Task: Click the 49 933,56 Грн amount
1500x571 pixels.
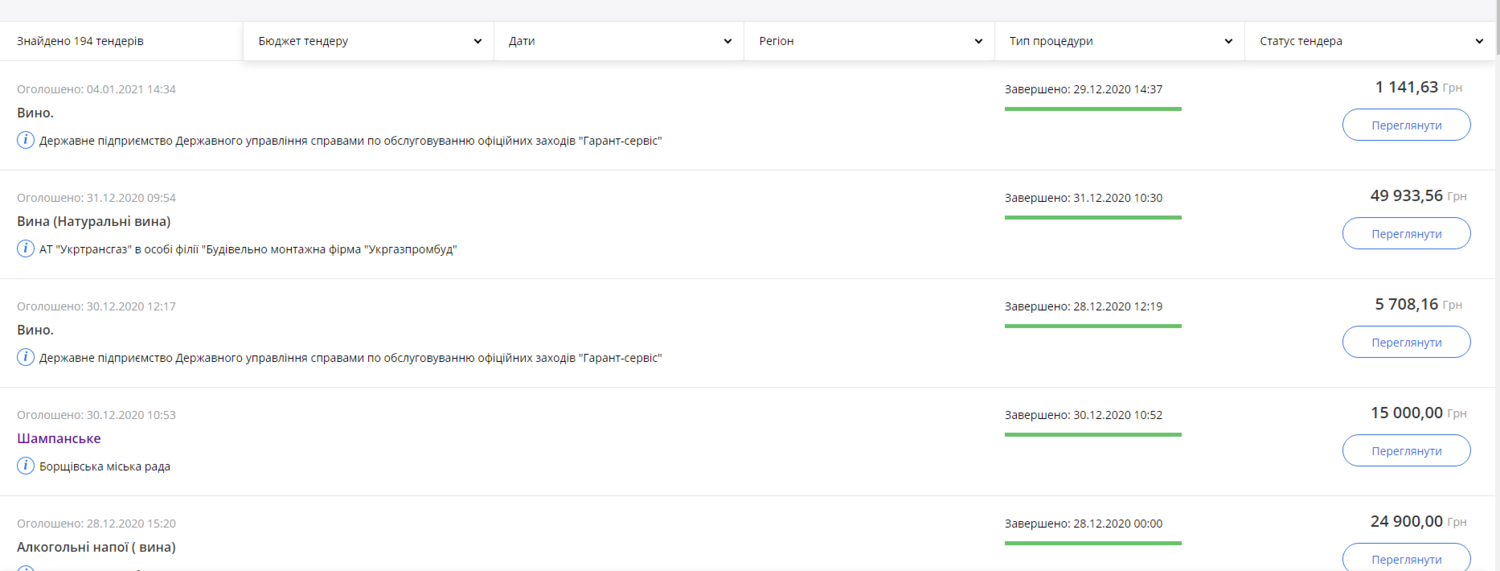Action: 1416,196
